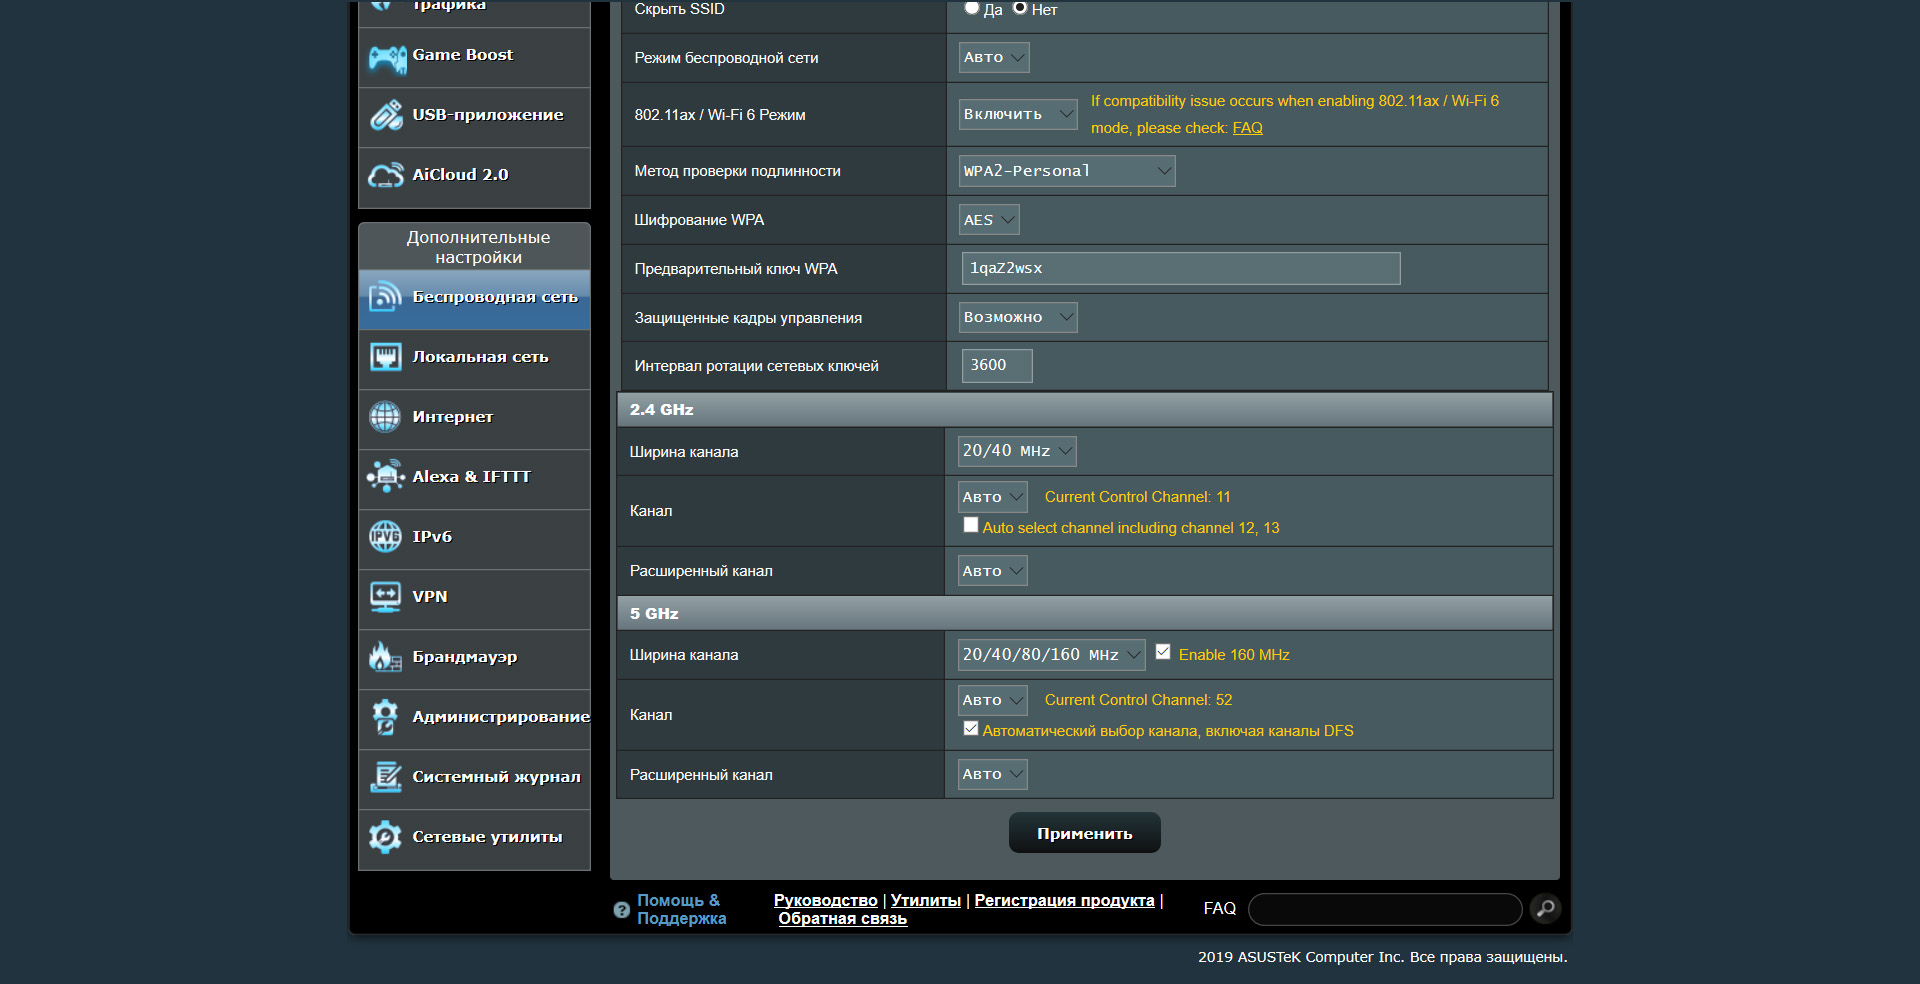Open the WPA2-Personal authentication method dropdown
The height and width of the screenshot is (984, 1920).
point(1067,171)
